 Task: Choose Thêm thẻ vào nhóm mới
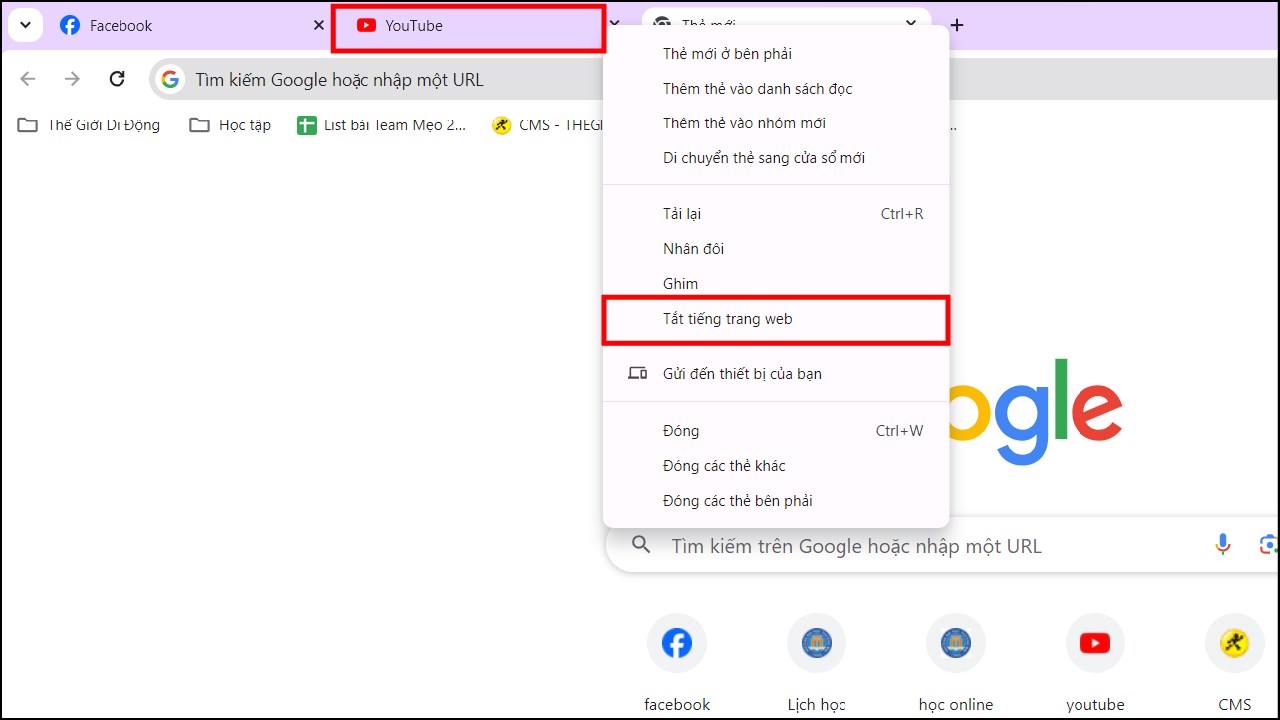(x=776, y=123)
